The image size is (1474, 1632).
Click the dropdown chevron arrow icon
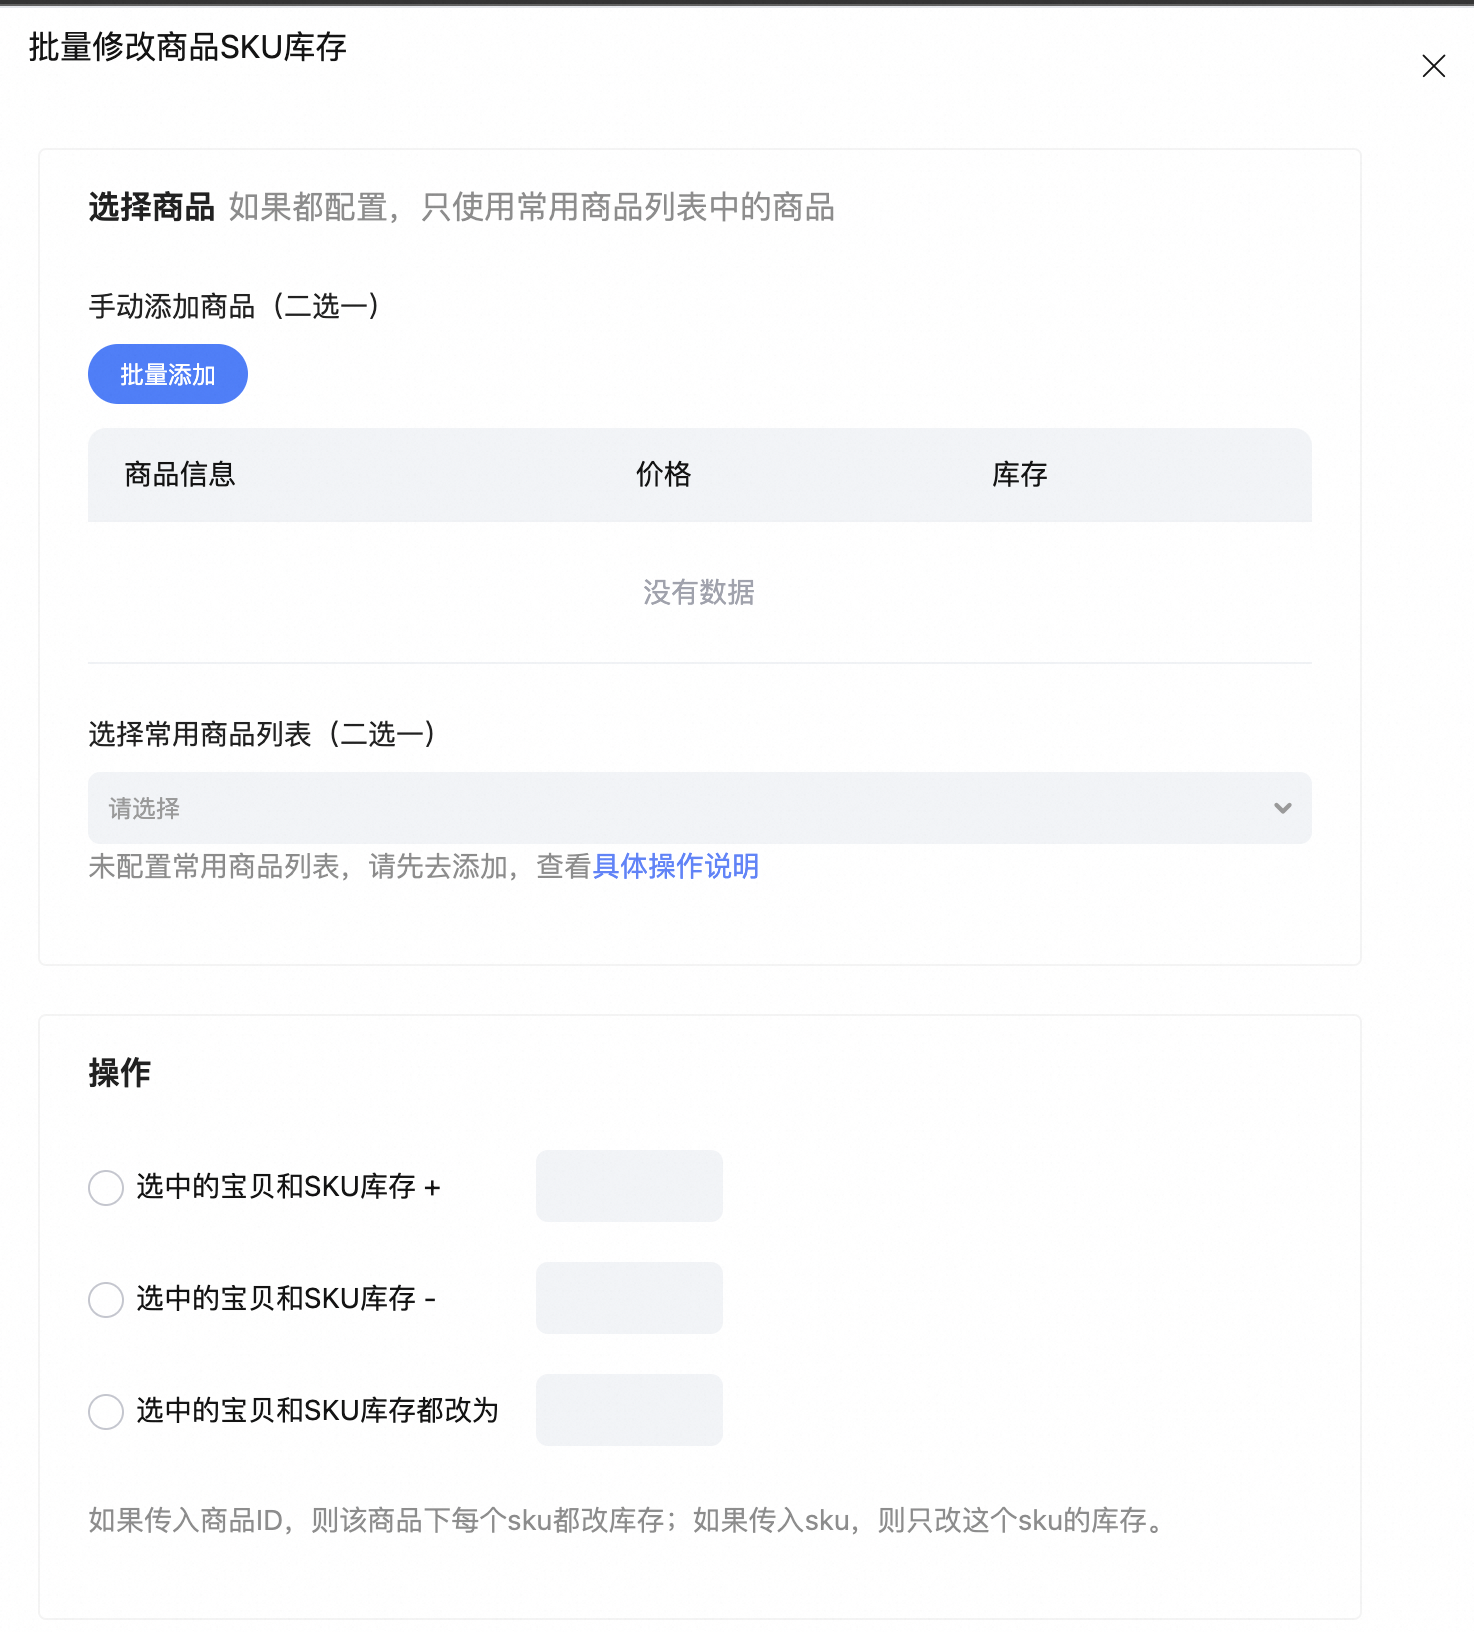click(1282, 808)
